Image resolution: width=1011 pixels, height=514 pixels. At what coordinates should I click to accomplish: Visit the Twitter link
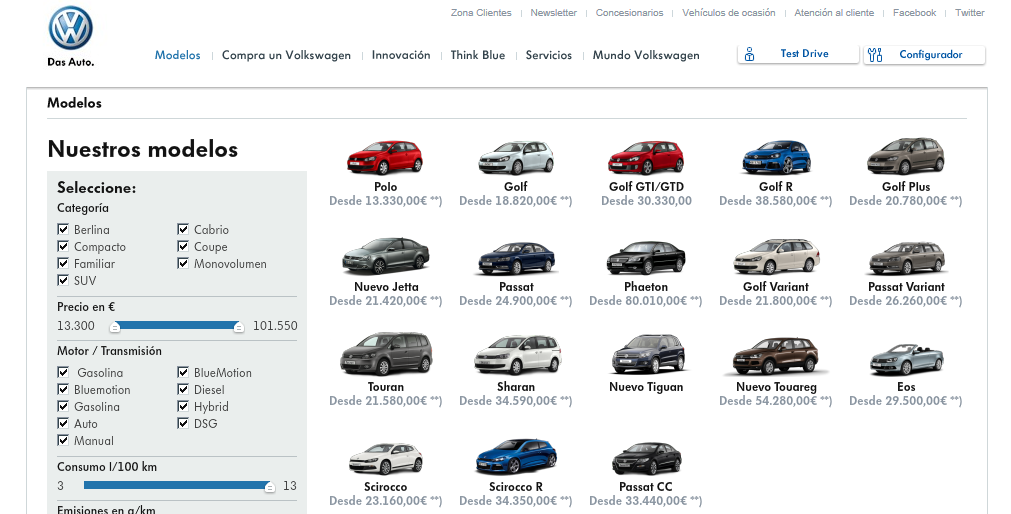tap(970, 13)
